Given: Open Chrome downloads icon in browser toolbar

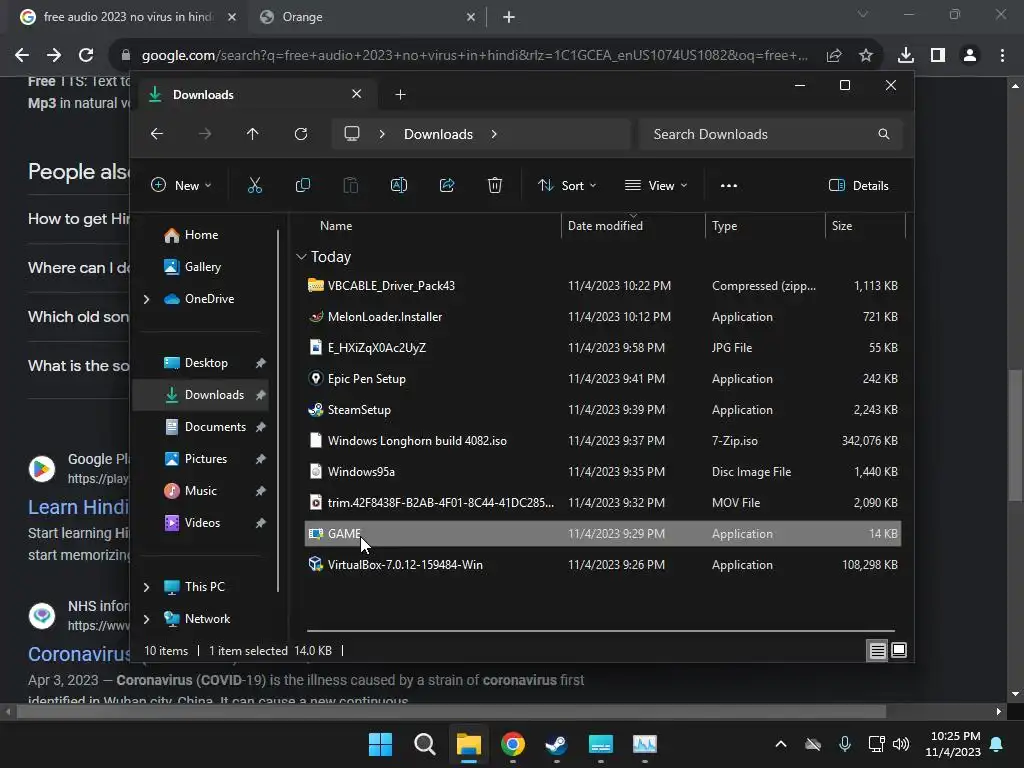Looking at the screenshot, I should click(x=906, y=56).
